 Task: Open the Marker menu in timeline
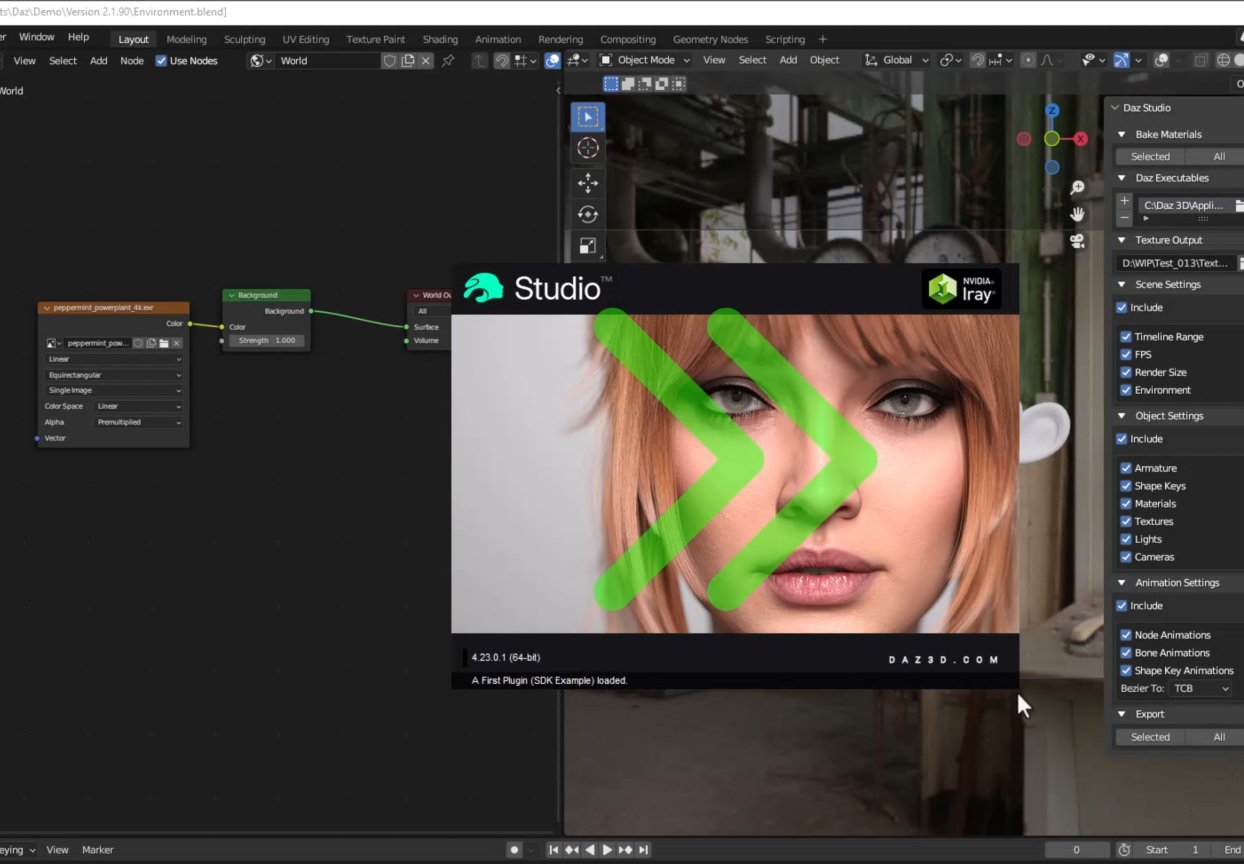click(x=98, y=850)
